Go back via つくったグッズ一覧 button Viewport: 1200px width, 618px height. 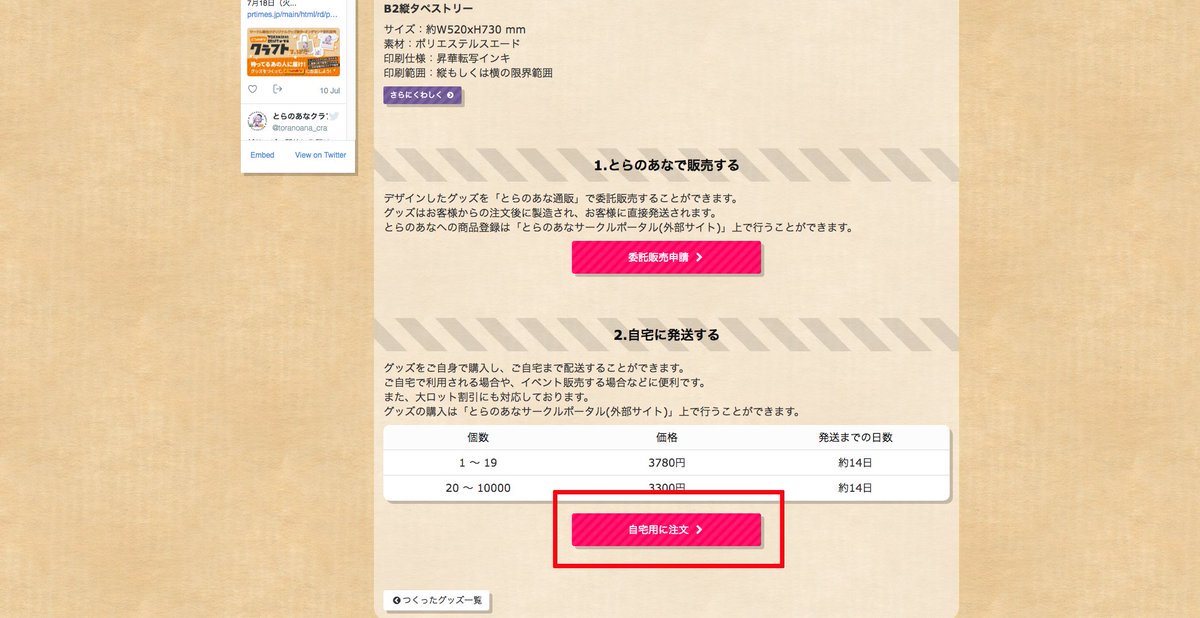tap(437, 600)
